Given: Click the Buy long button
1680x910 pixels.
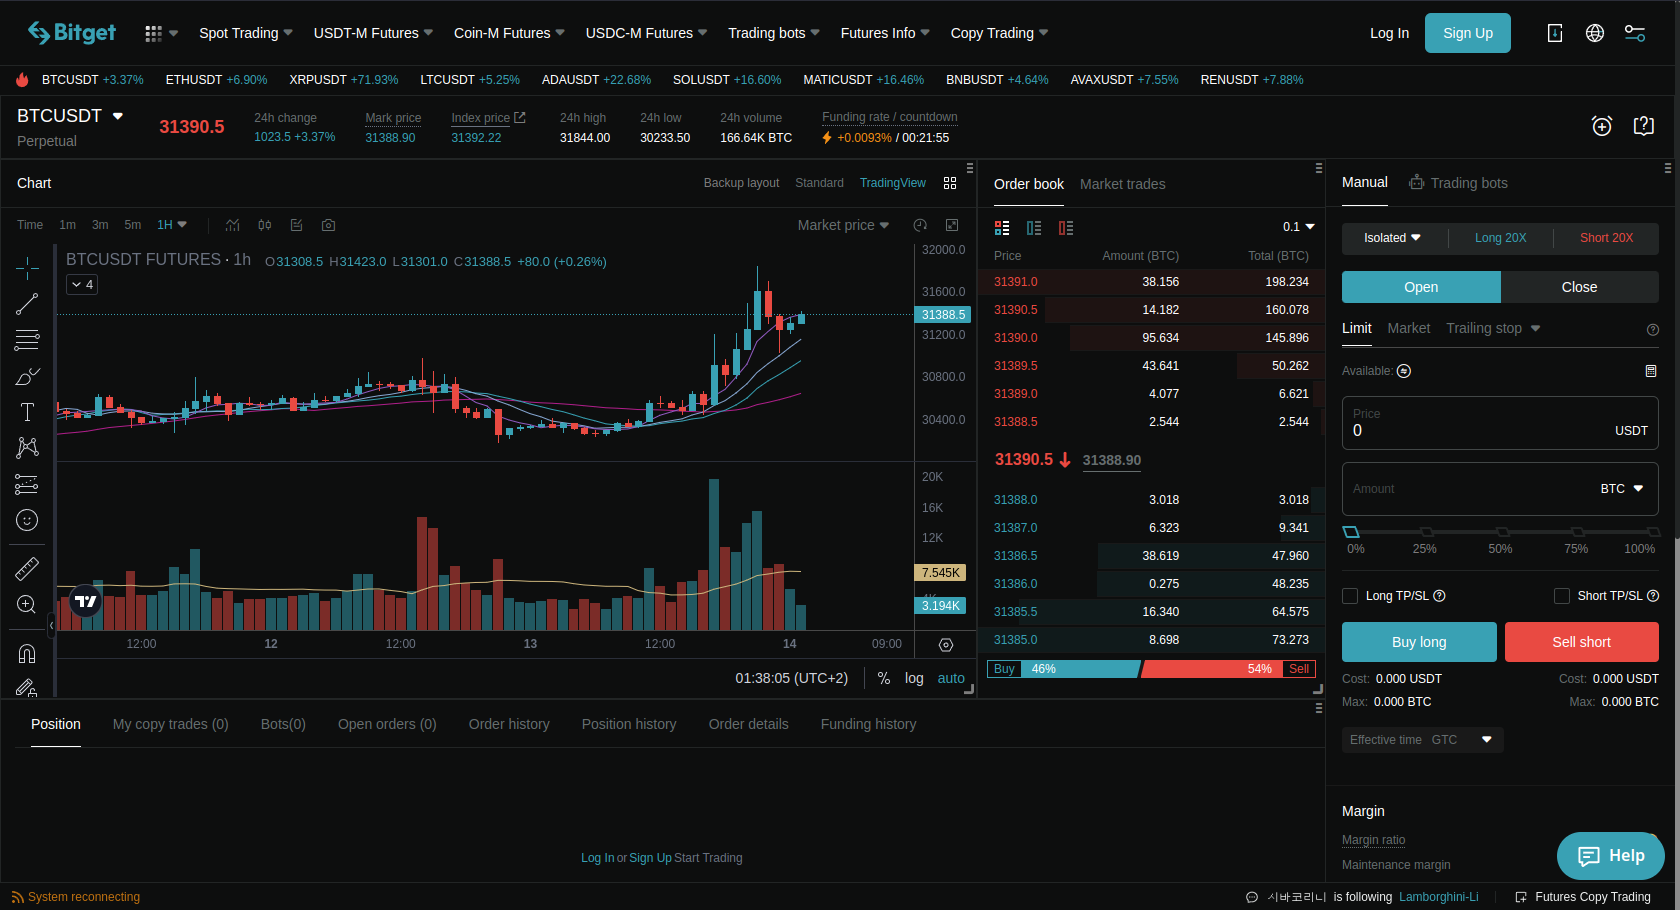Looking at the screenshot, I should point(1419,642).
